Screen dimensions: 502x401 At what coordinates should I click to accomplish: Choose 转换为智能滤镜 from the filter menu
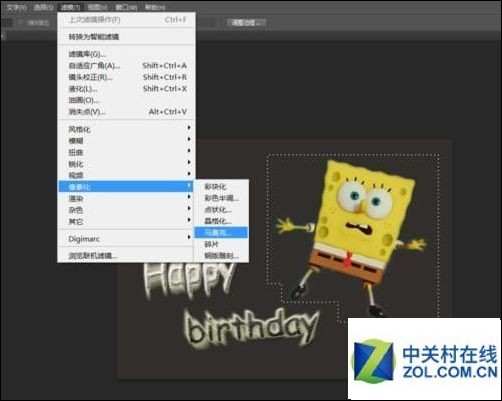pyautogui.click(x=126, y=37)
